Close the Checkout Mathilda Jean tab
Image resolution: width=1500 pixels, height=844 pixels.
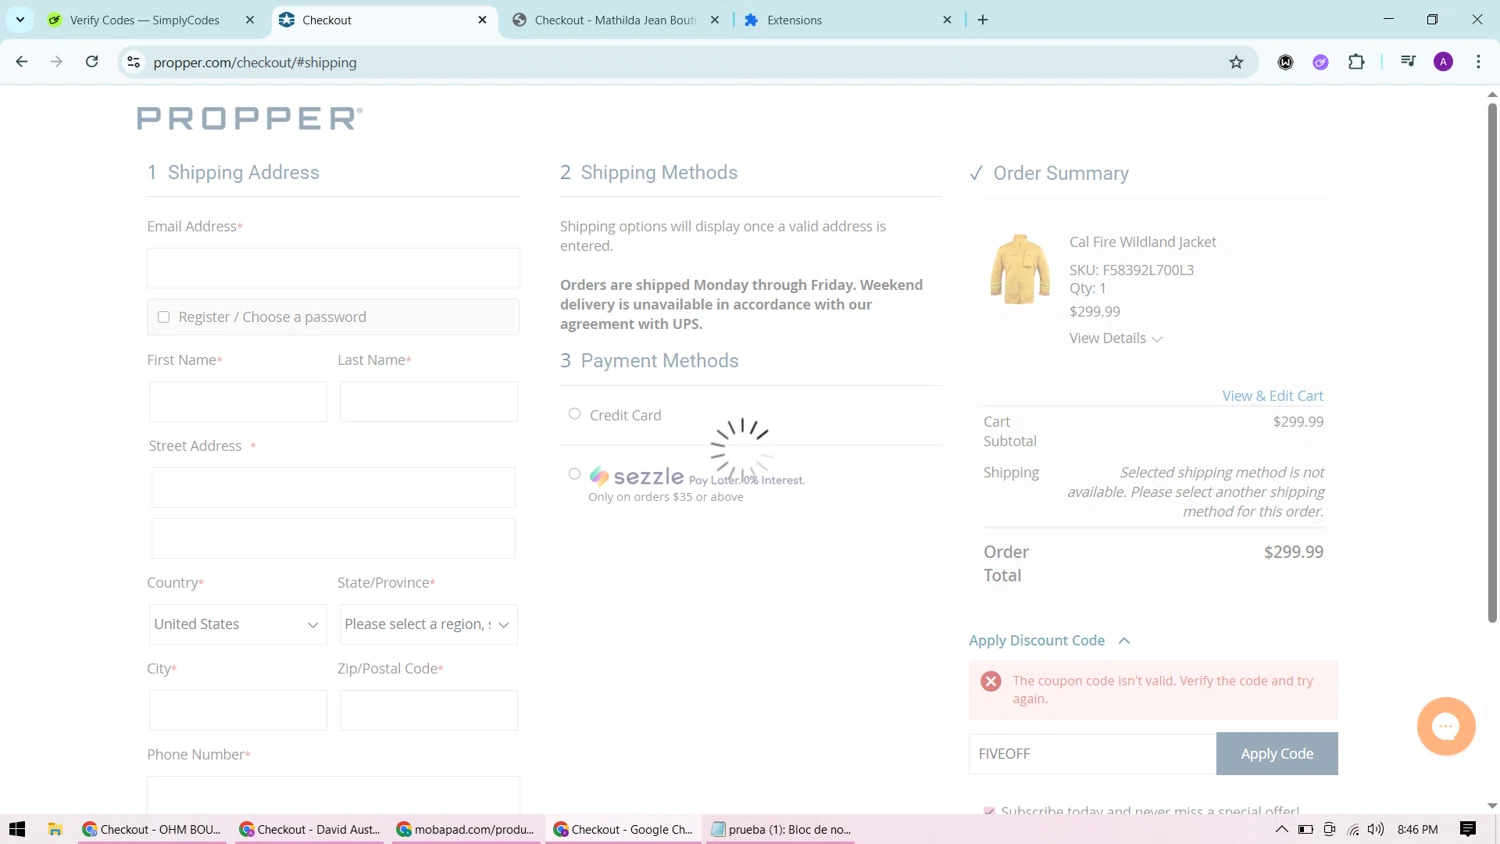pyautogui.click(x=715, y=20)
